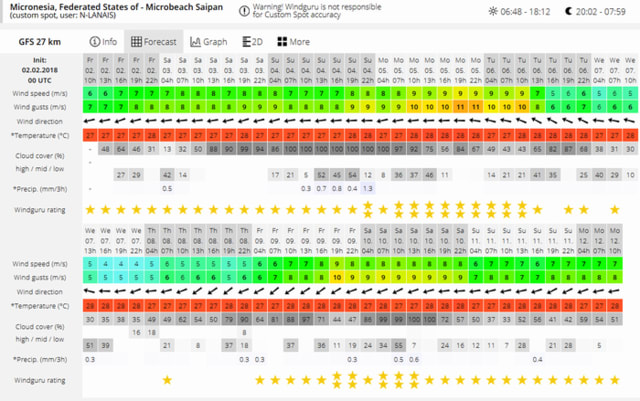Click cloud cover value 71 at Fr 09. 16h
Screen dimensions: 640x401
point(321,319)
